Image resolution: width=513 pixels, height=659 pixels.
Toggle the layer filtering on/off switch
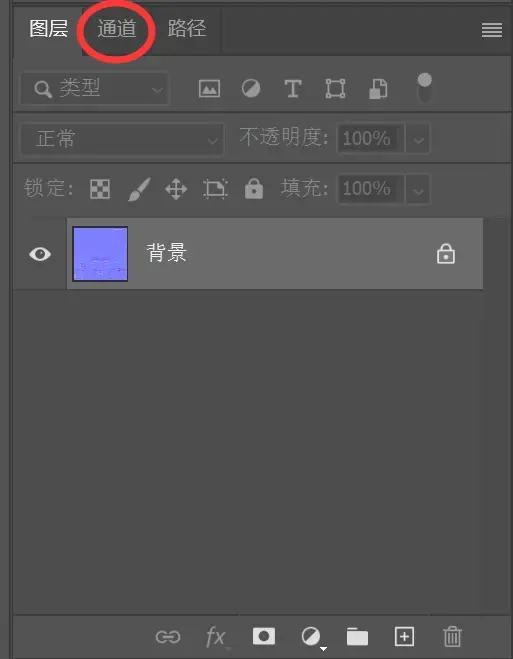pyautogui.click(x=425, y=88)
